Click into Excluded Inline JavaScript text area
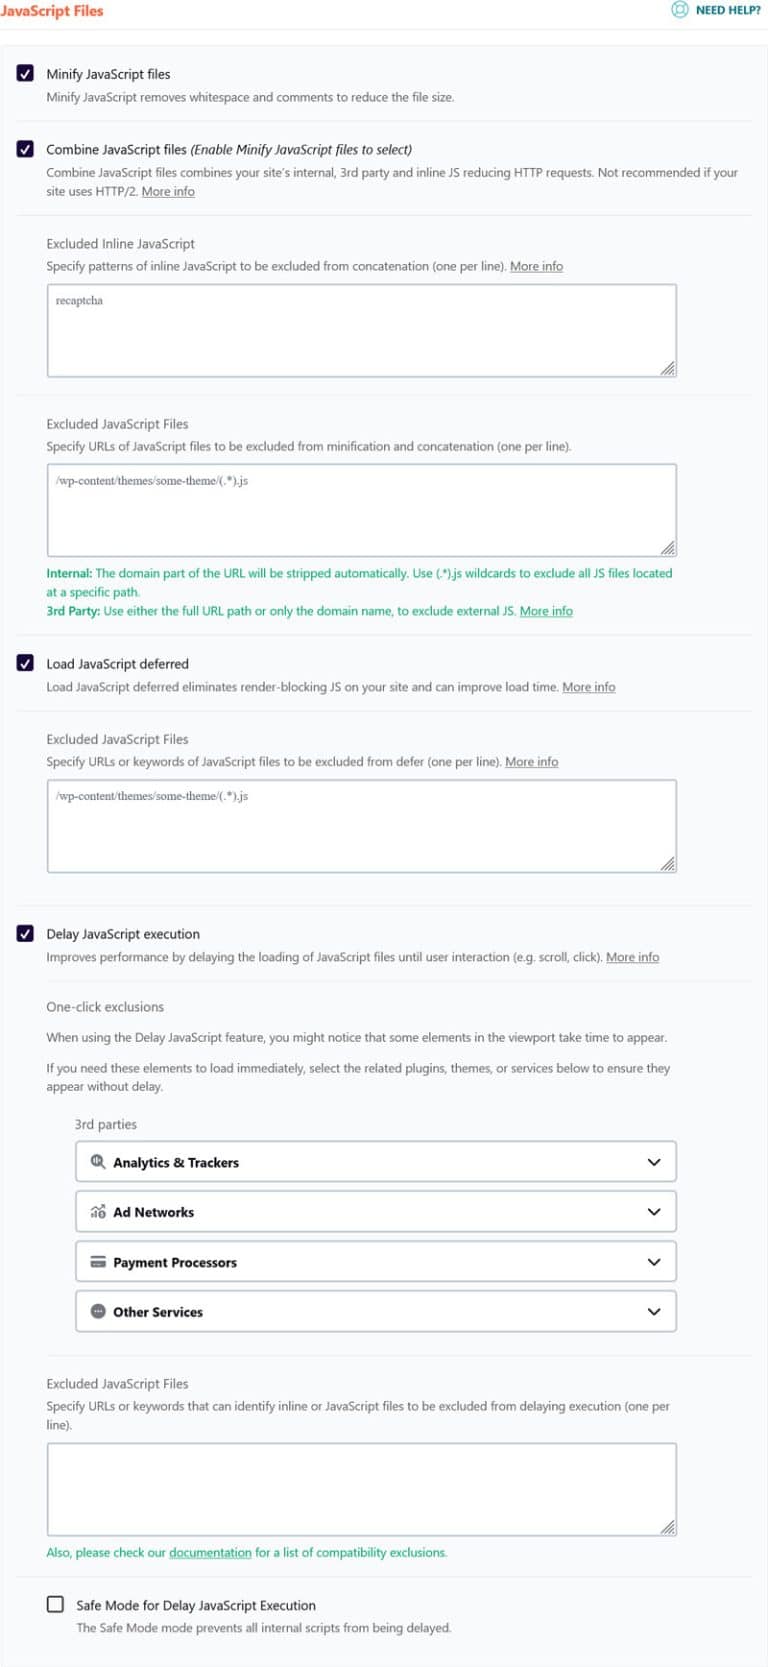Screen dimensions: 768x1667 (360, 331)
